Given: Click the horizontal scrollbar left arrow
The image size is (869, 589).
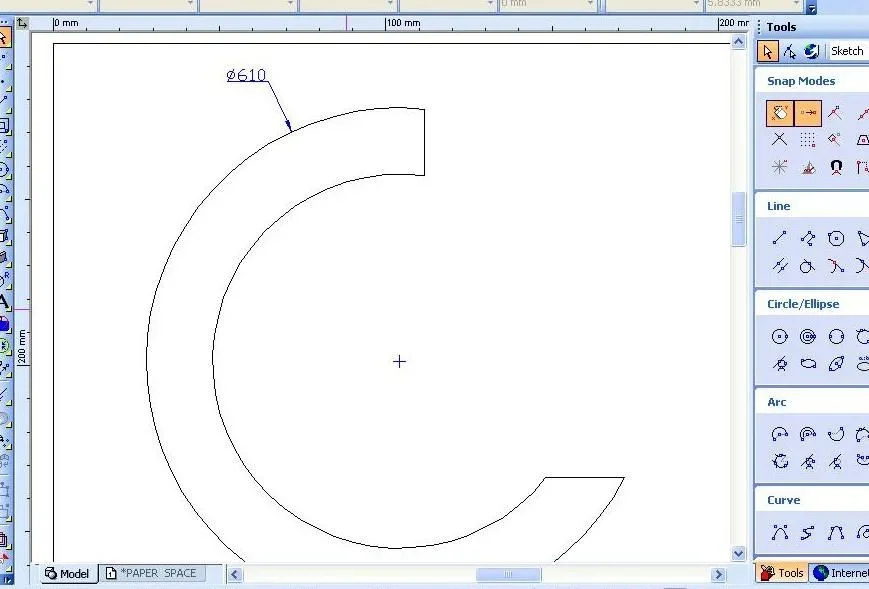Looking at the screenshot, I should point(234,574).
